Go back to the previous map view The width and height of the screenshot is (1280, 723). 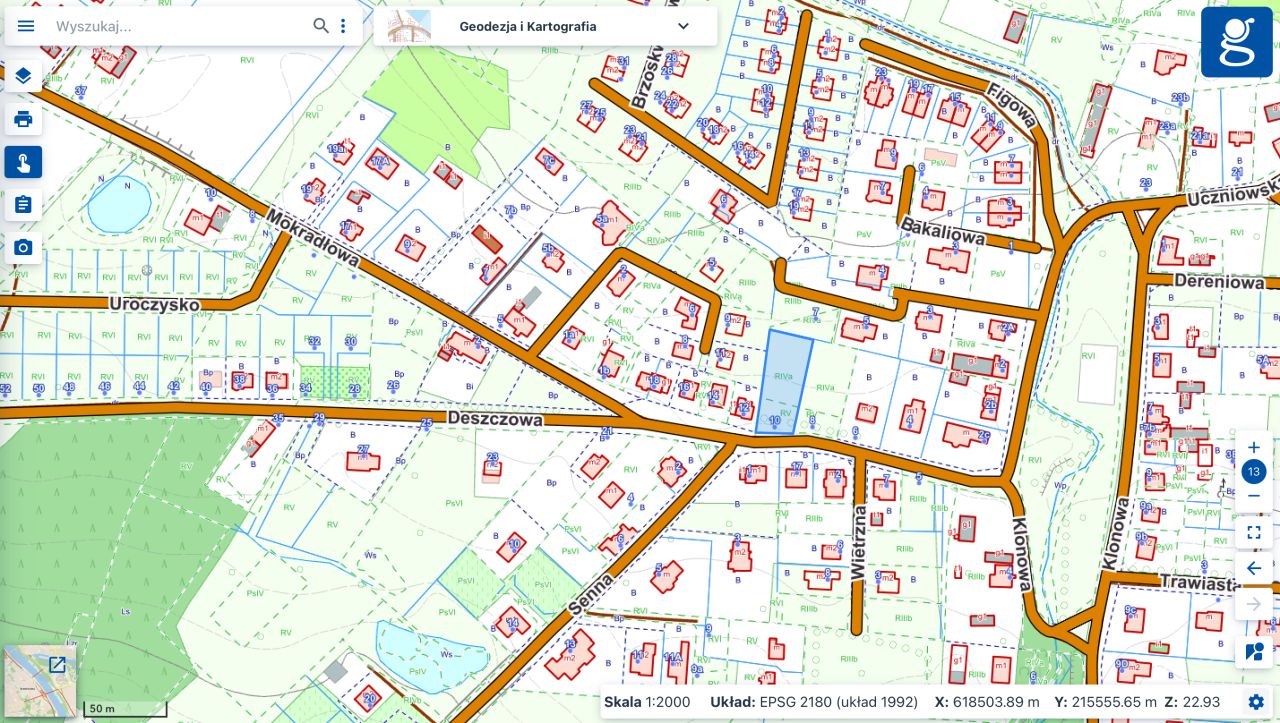[x=1254, y=568]
